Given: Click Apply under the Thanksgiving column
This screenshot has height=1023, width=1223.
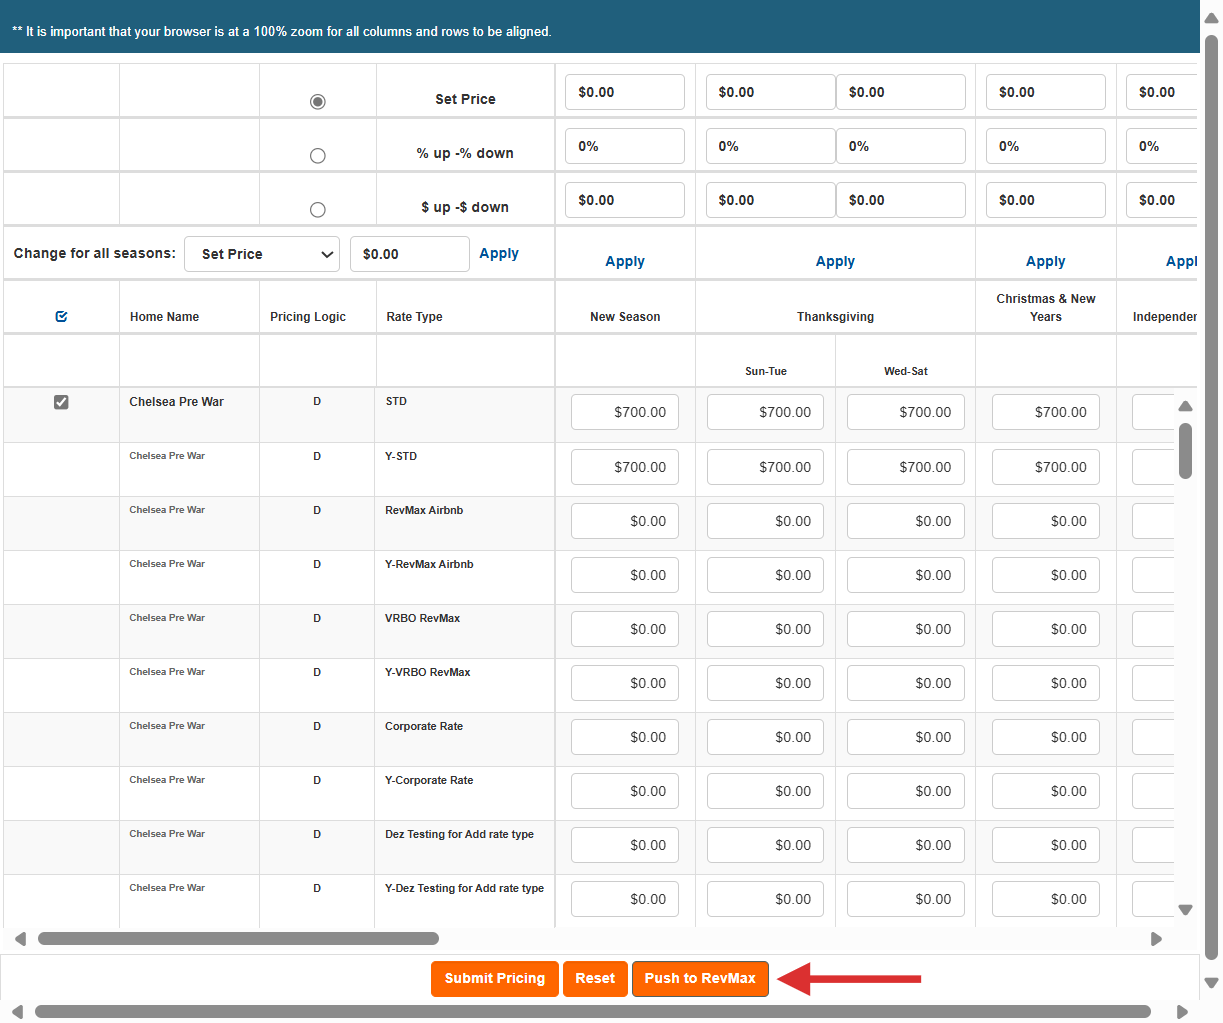Looking at the screenshot, I should 835,262.
